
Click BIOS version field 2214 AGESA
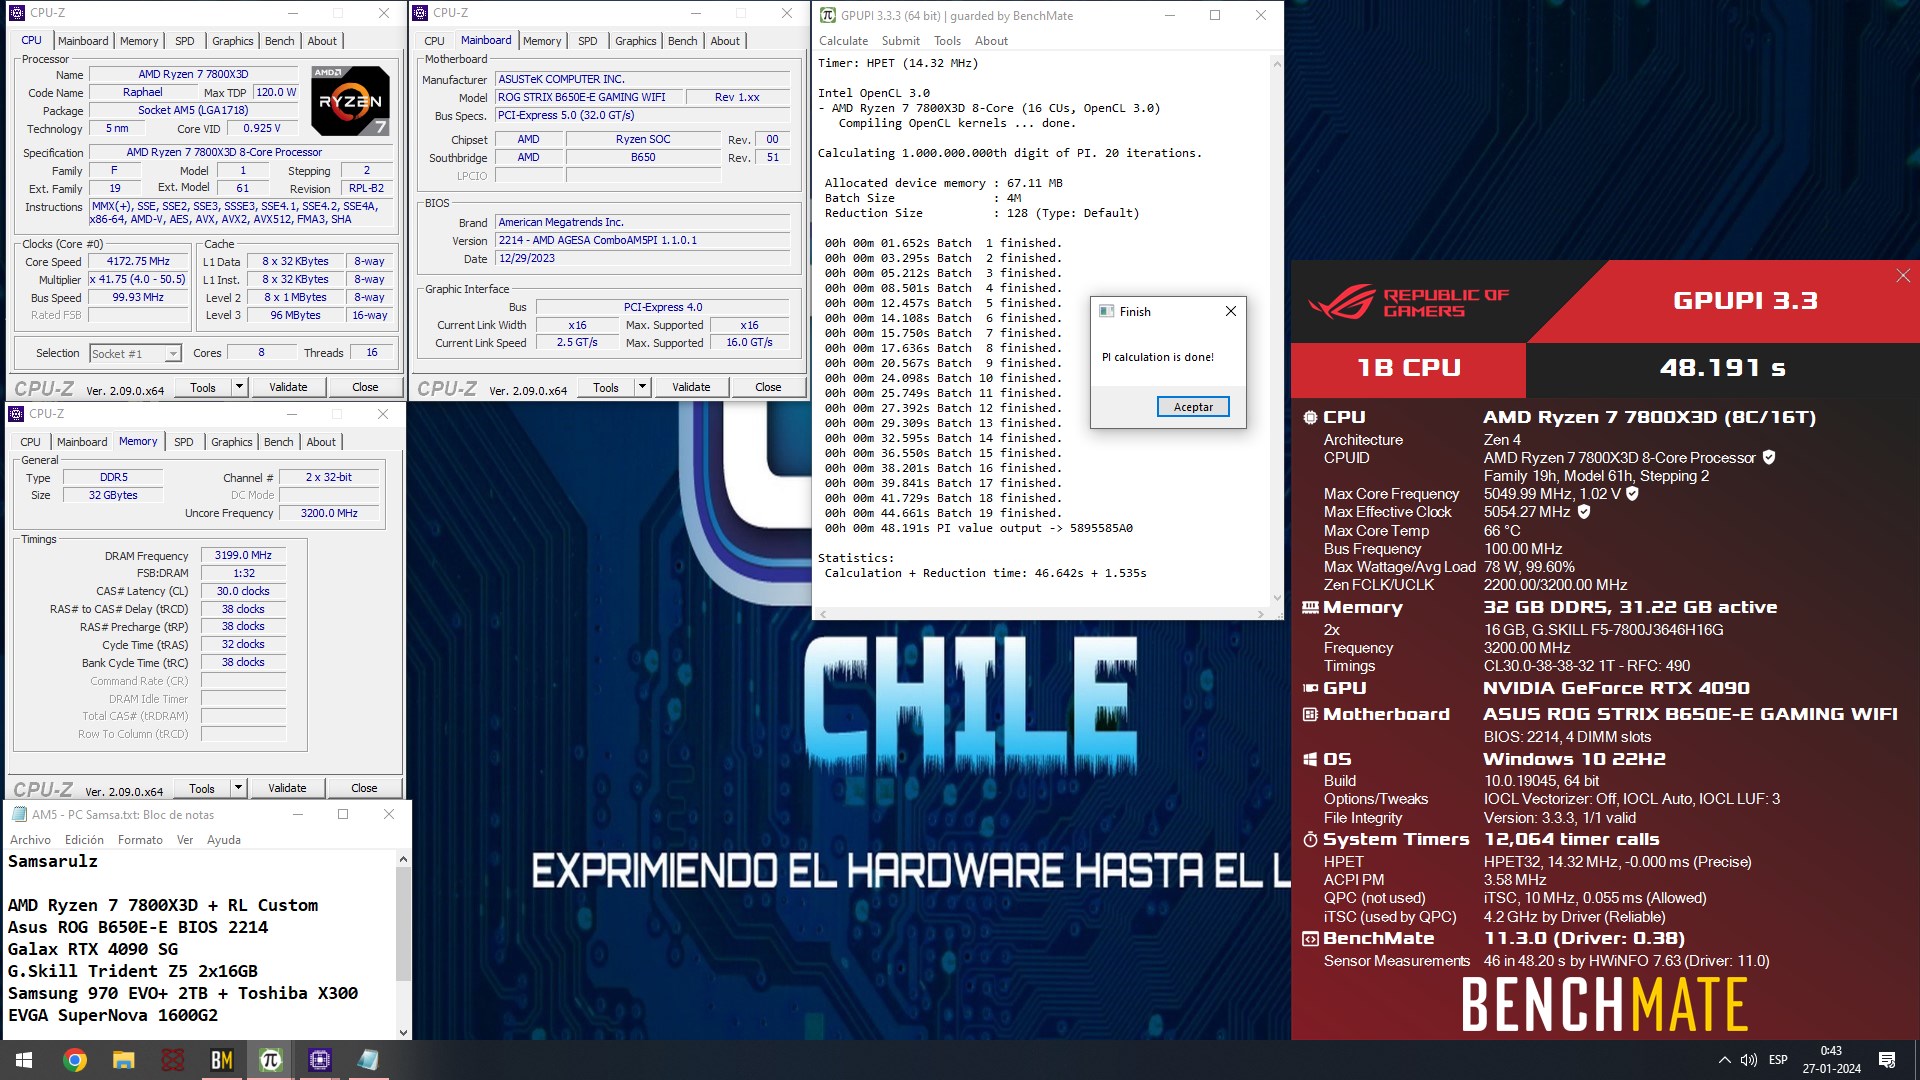pos(643,240)
